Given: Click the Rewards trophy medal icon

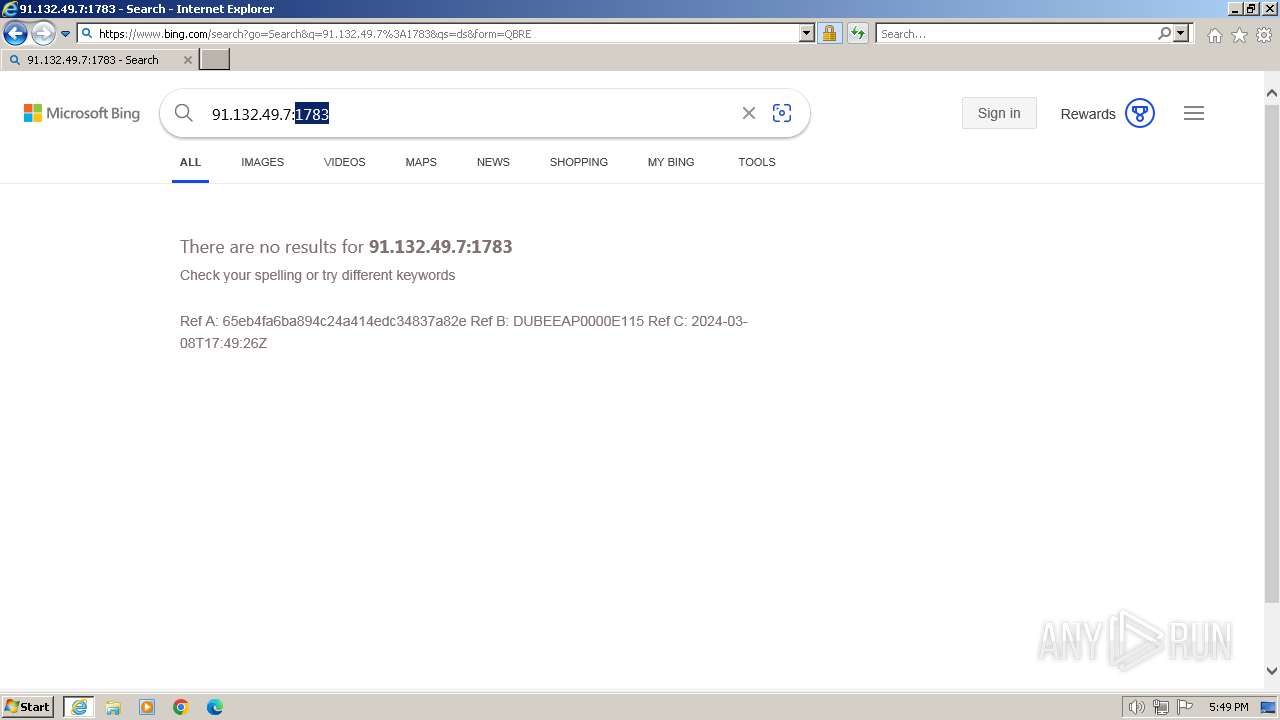Looking at the screenshot, I should point(1140,113).
